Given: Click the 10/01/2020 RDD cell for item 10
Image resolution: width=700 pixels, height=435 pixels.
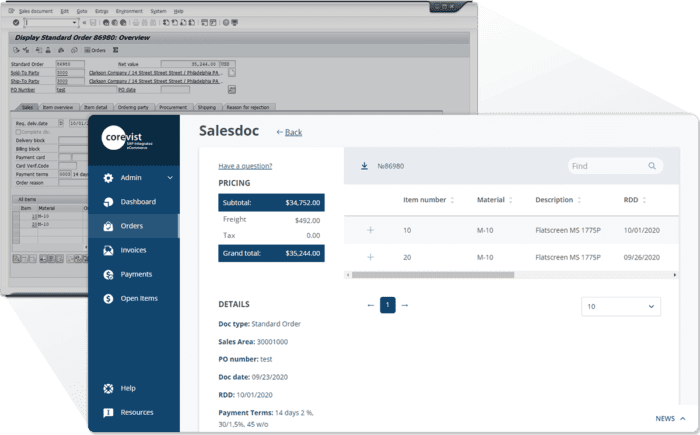Looking at the screenshot, I should pos(642,230).
